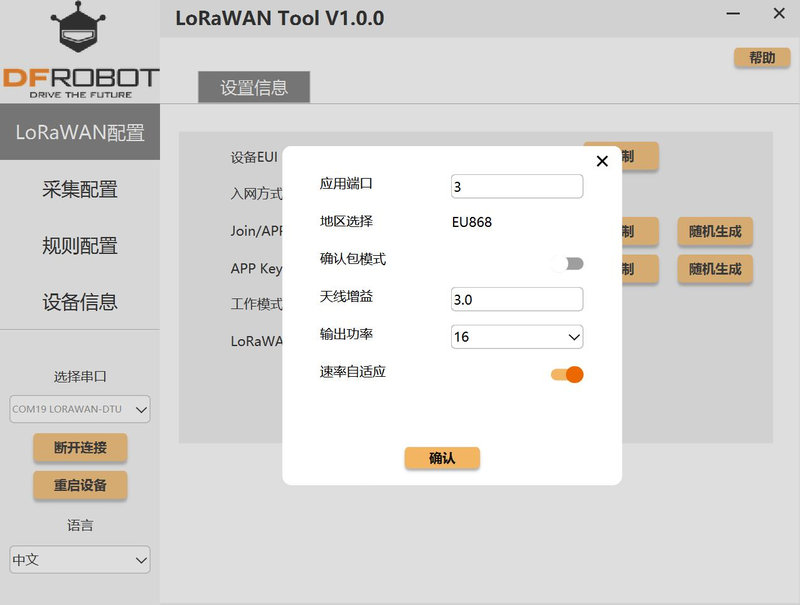Select 设备信息 in the sidebar
The image size is (800, 605).
point(80,301)
